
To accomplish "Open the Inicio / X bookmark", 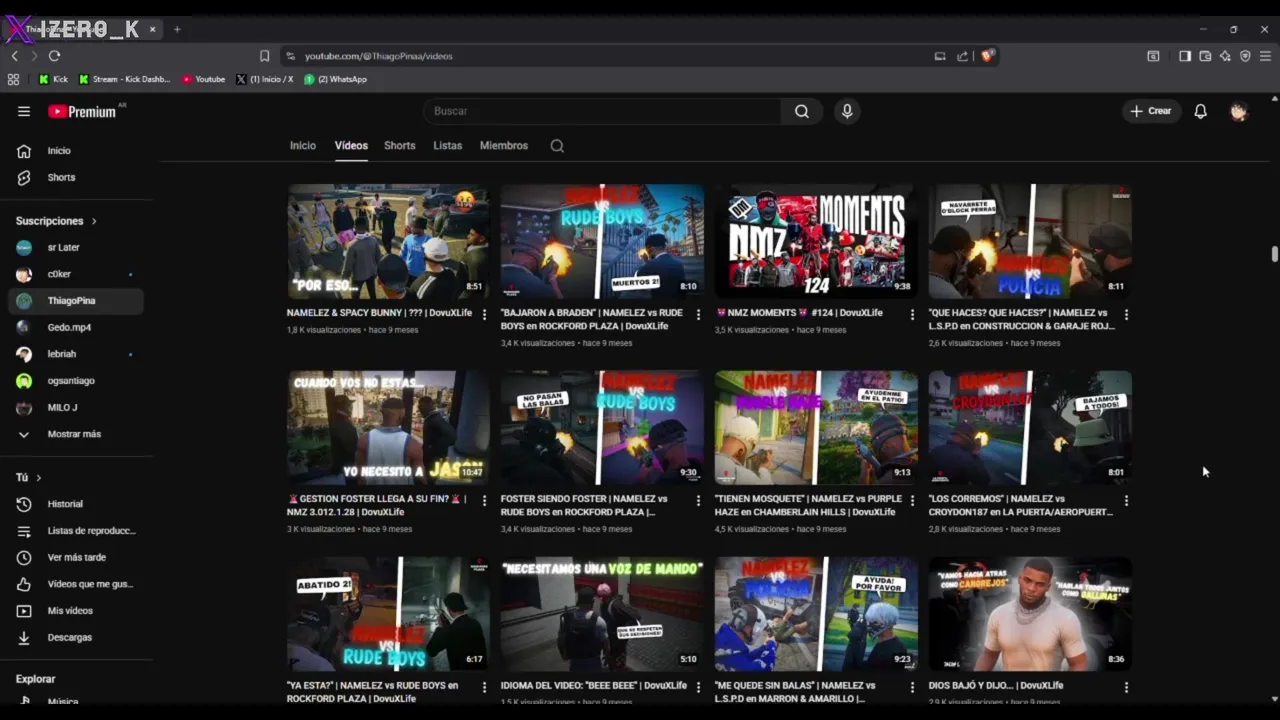I will (265, 79).
